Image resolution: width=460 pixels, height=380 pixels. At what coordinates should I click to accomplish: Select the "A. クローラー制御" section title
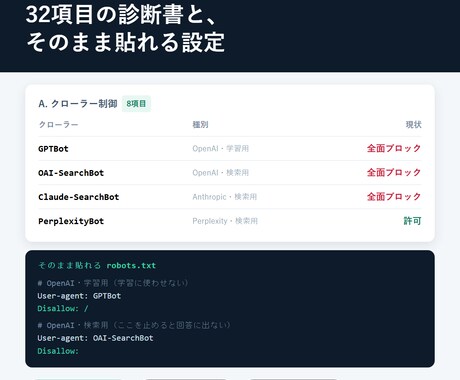click(78, 104)
